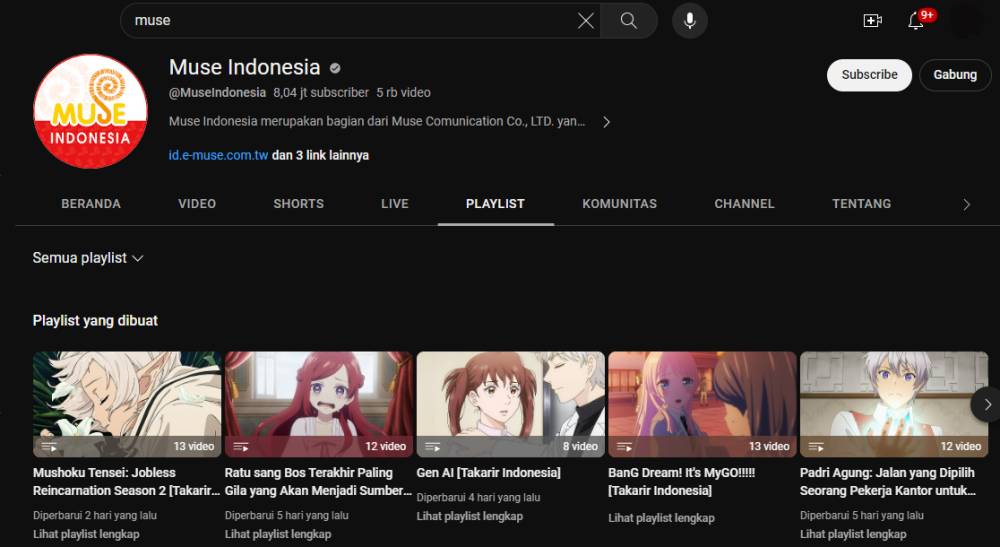The width and height of the screenshot is (1000, 547).
Task: Open Lihat playlist lengkap under Gen AI
Action: pyautogui.click(x=469, y=516)
